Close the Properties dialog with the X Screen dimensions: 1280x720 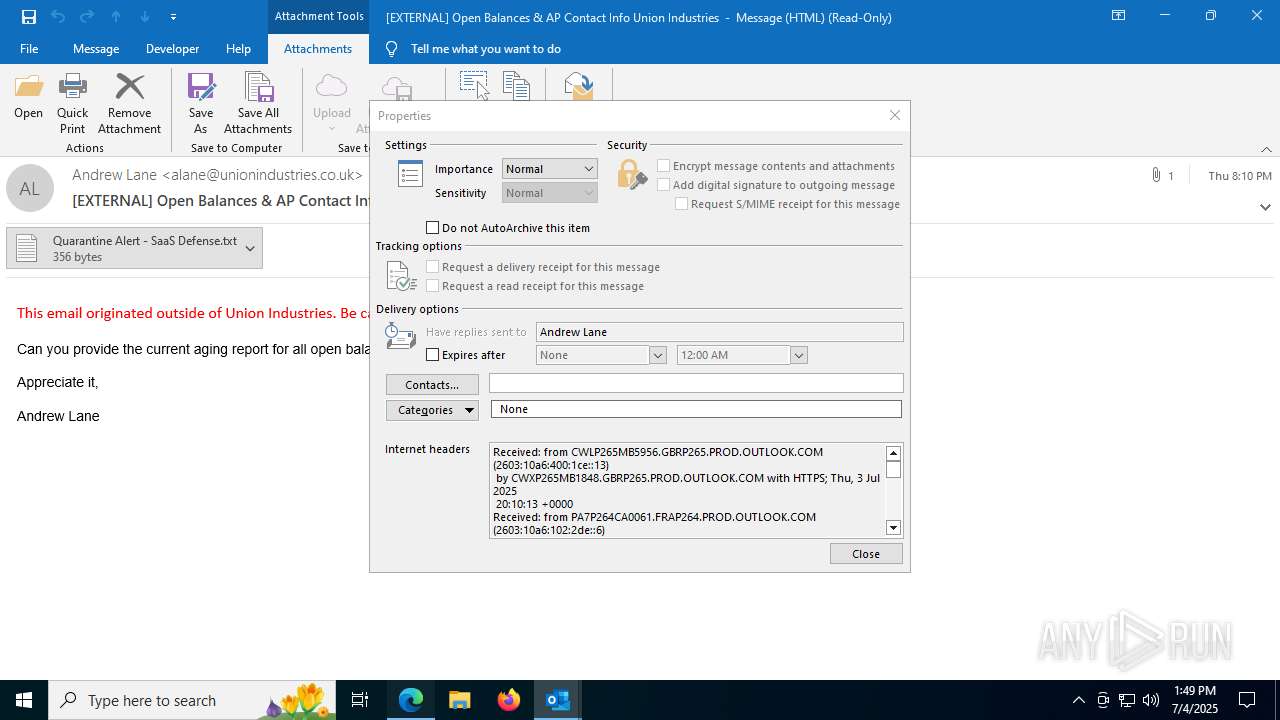[895, 115]
